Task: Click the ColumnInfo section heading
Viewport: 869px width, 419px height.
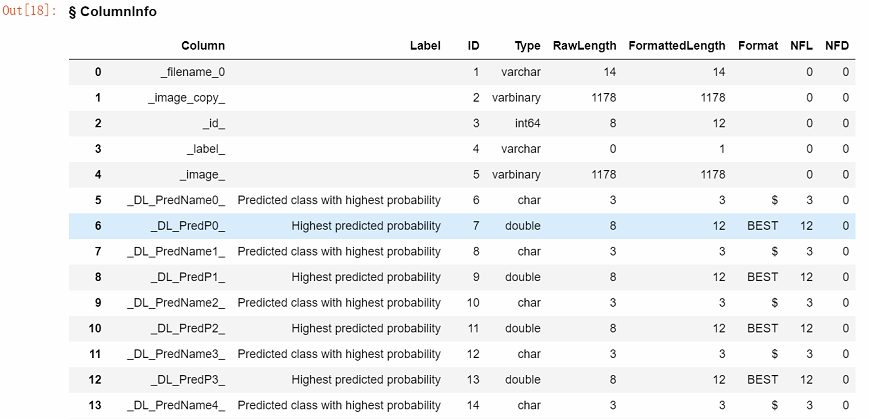Action: point(113,12)
